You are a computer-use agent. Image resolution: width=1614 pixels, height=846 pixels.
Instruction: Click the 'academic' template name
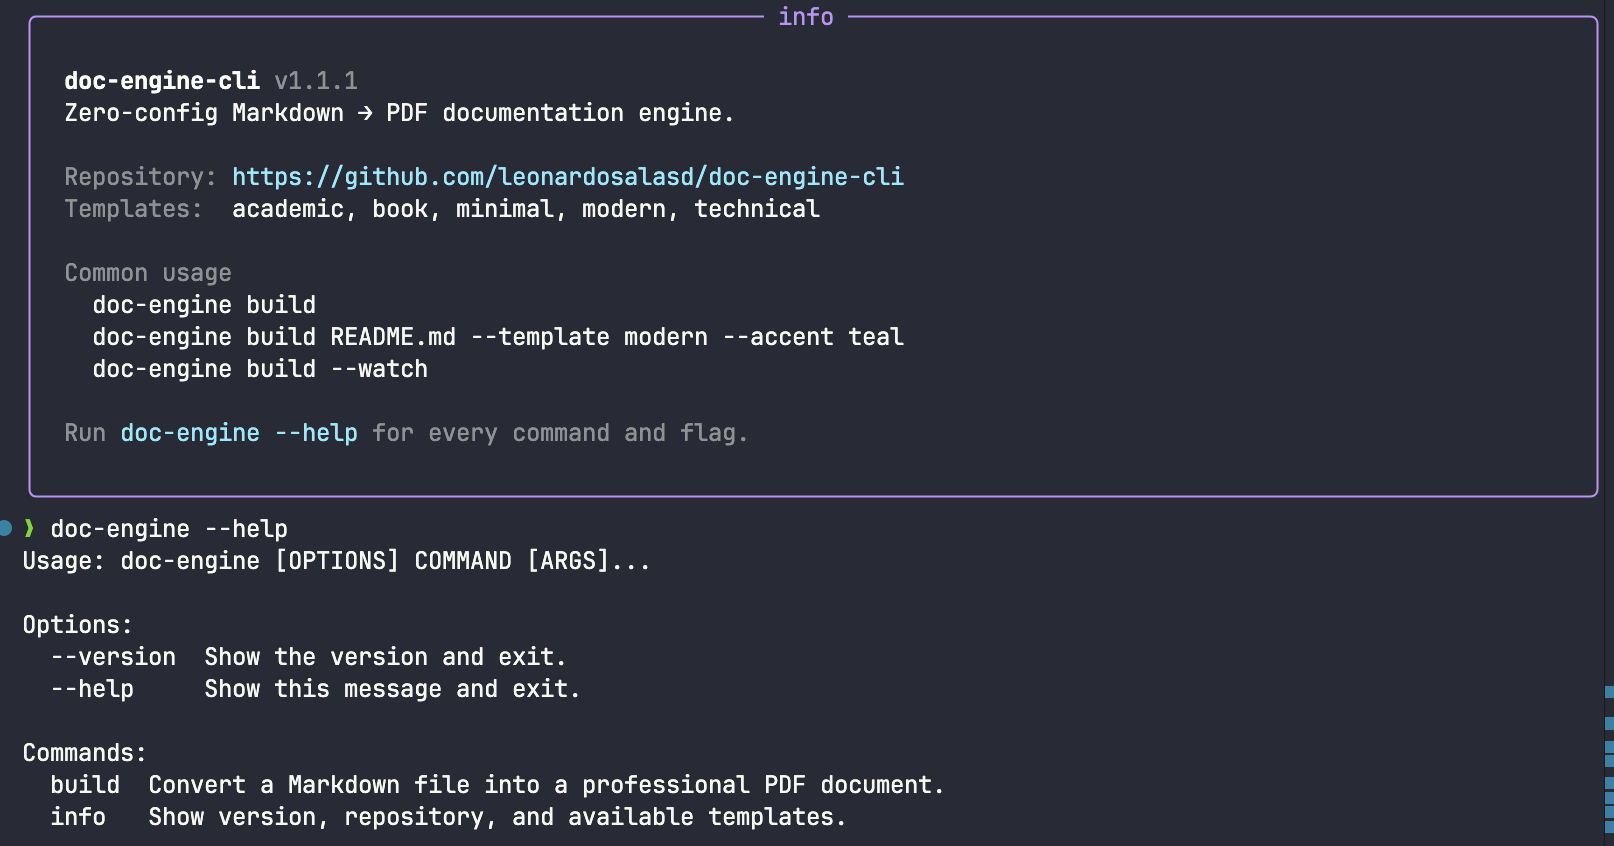288,209
